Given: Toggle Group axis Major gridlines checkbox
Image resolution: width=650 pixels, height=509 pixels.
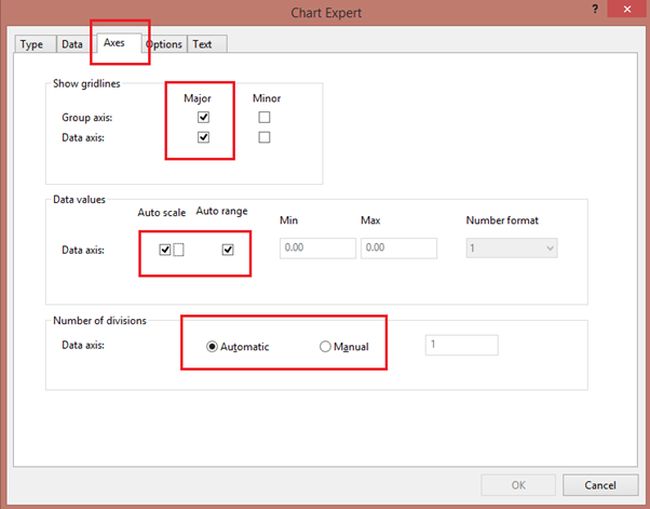Looking at the screenshot, I should pyautogui.click(x=203, y=117).
